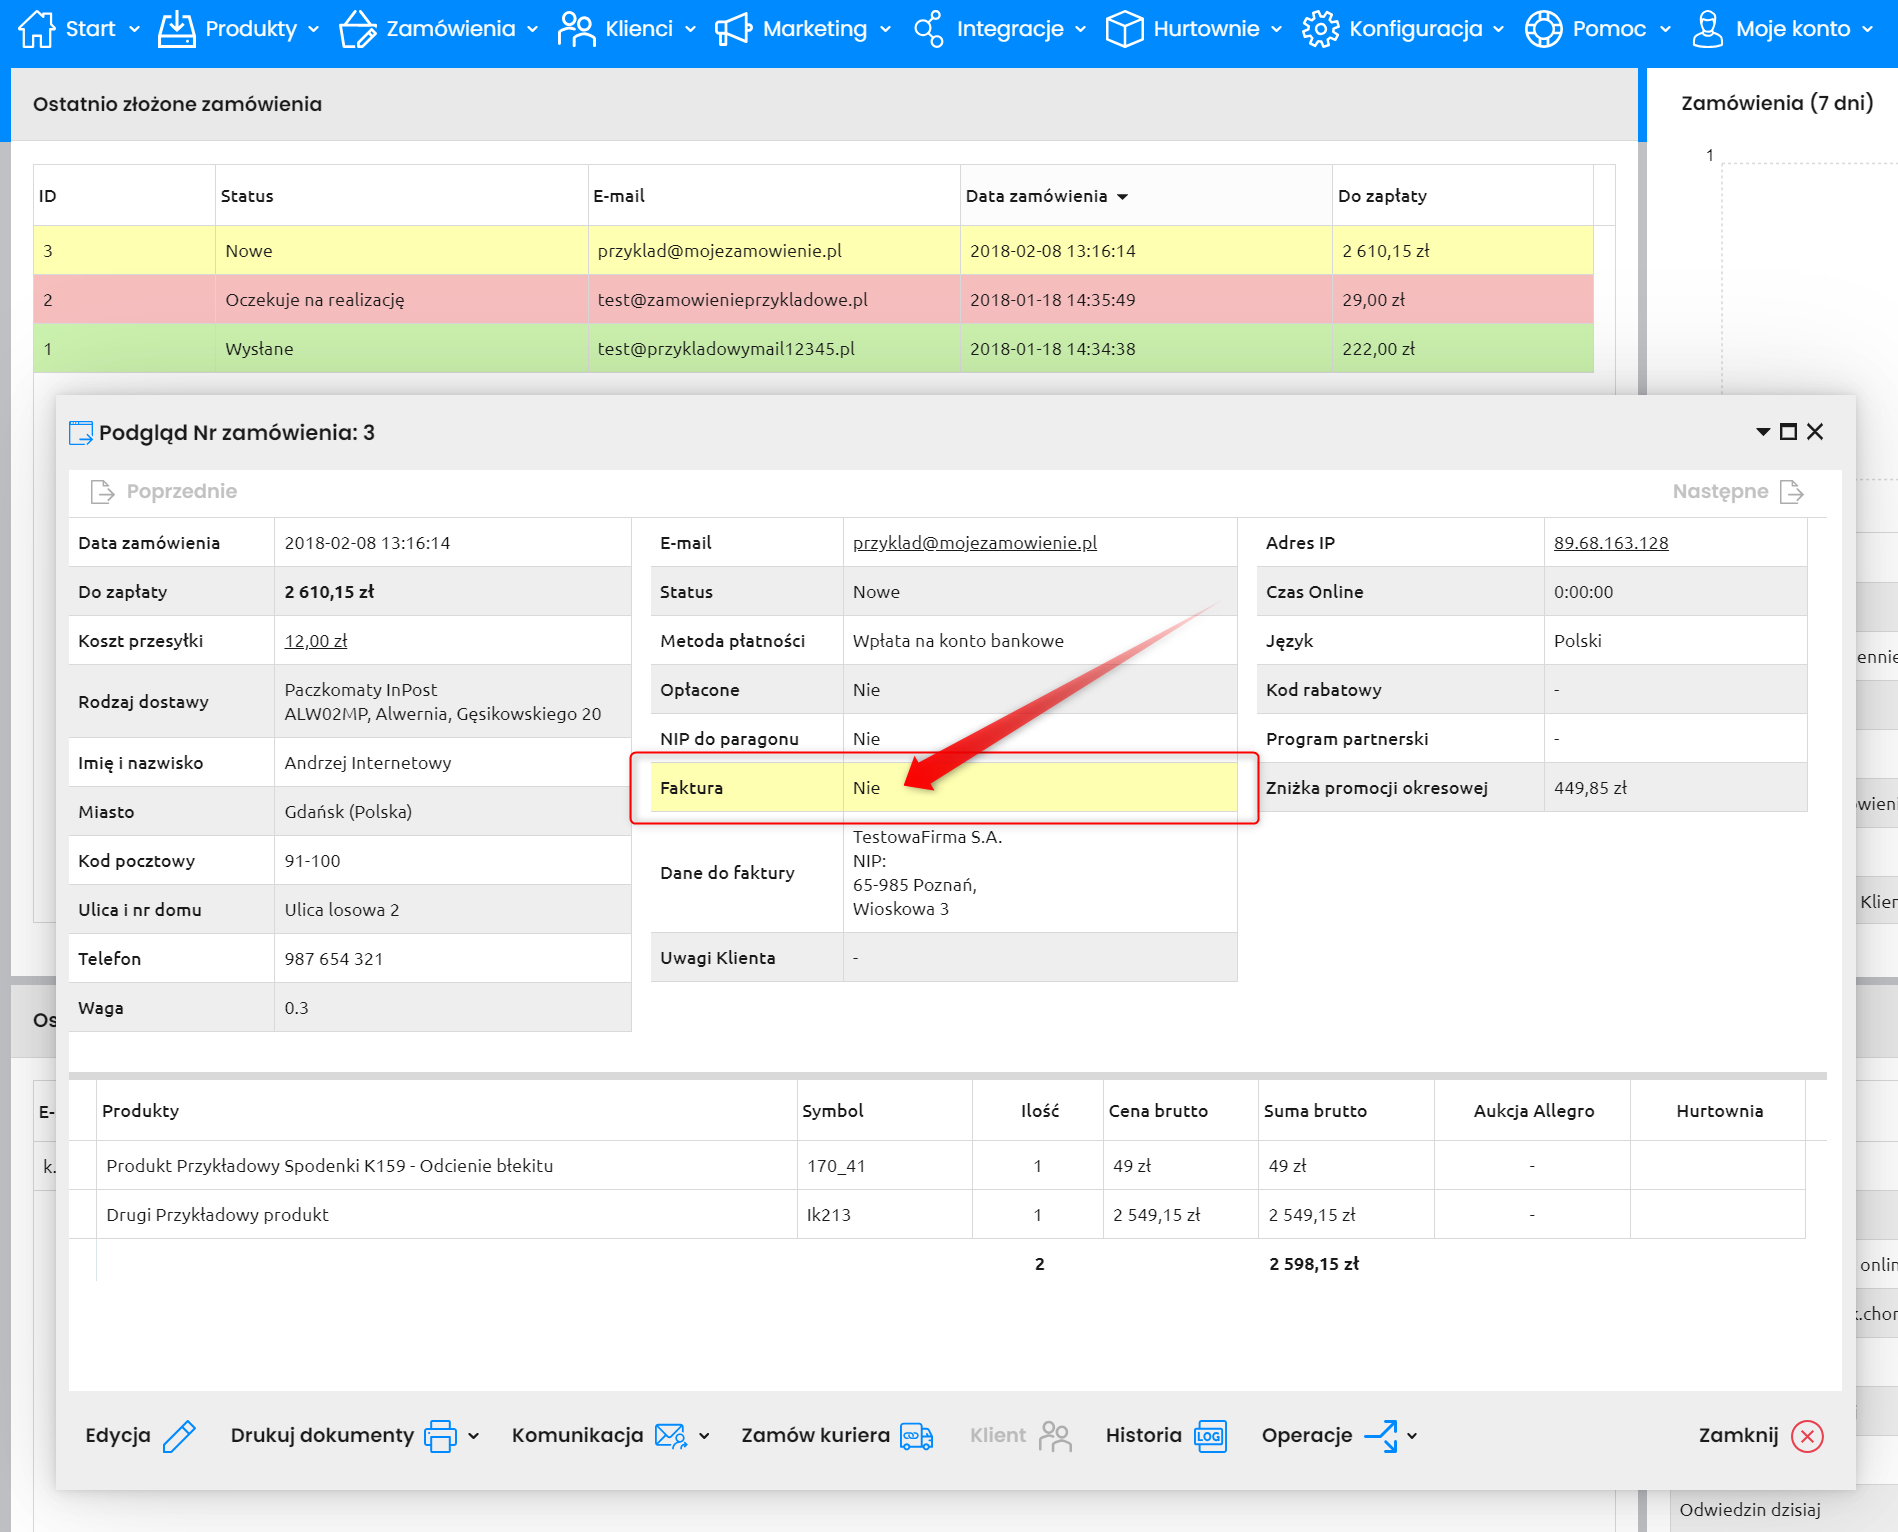Click the Następne document arrow icon
The image size is (1898, 1532).
[1792, 491]
